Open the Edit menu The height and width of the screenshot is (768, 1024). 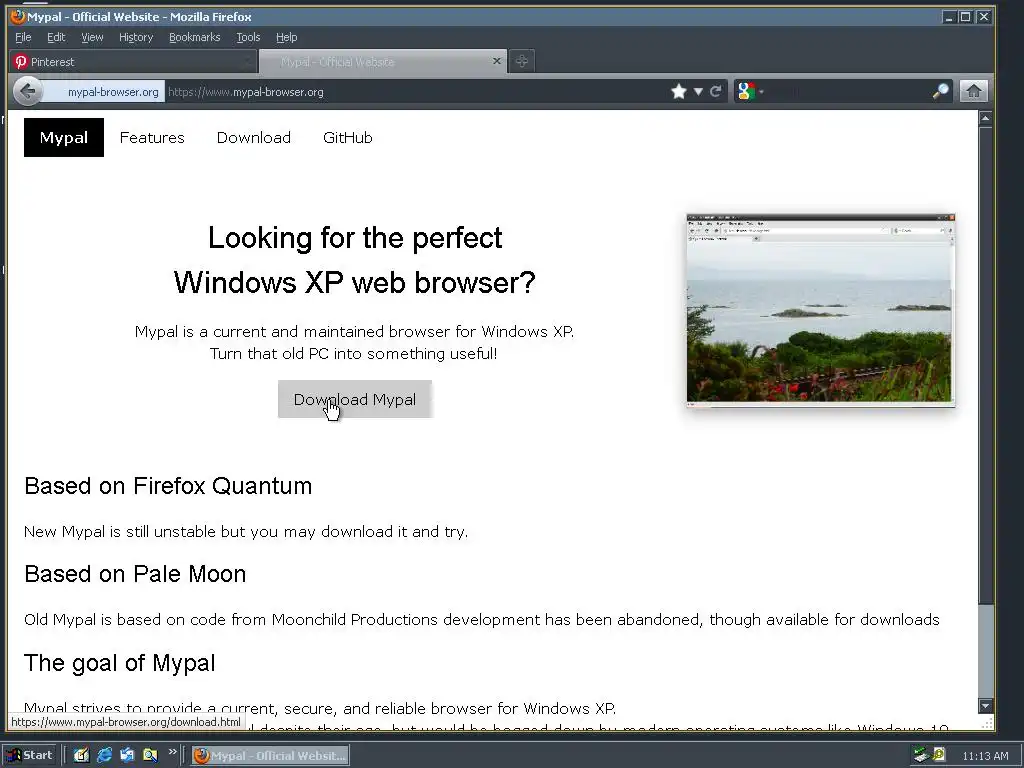click(56, 37)
